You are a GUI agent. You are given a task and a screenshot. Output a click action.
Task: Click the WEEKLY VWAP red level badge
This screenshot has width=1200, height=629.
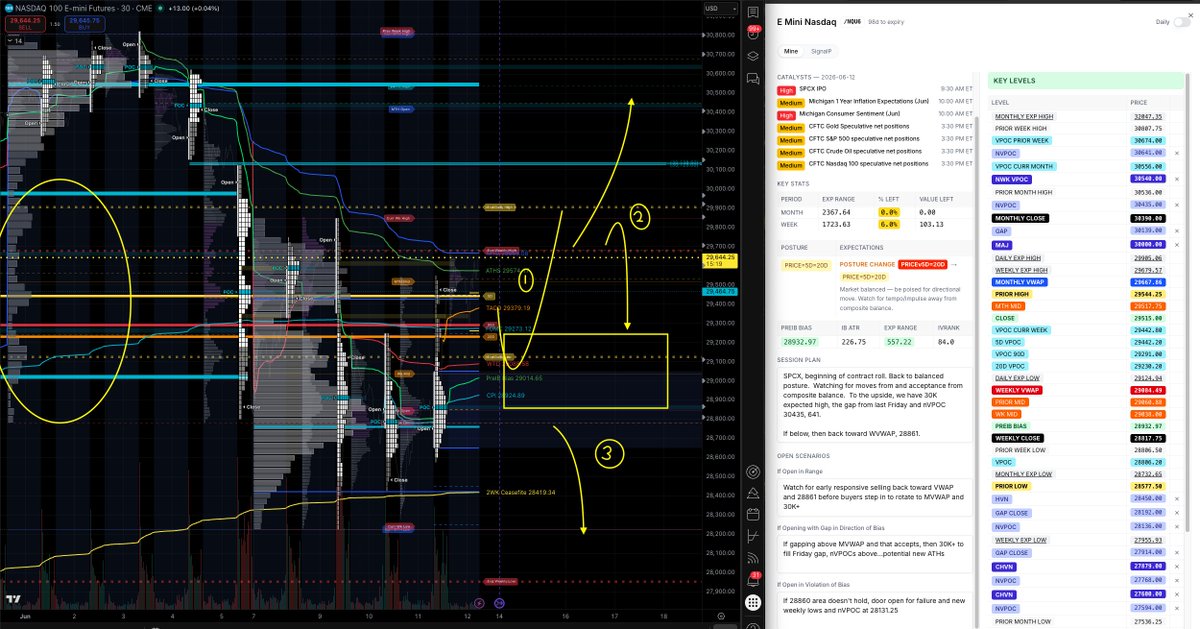click(x=1019, y=389)
